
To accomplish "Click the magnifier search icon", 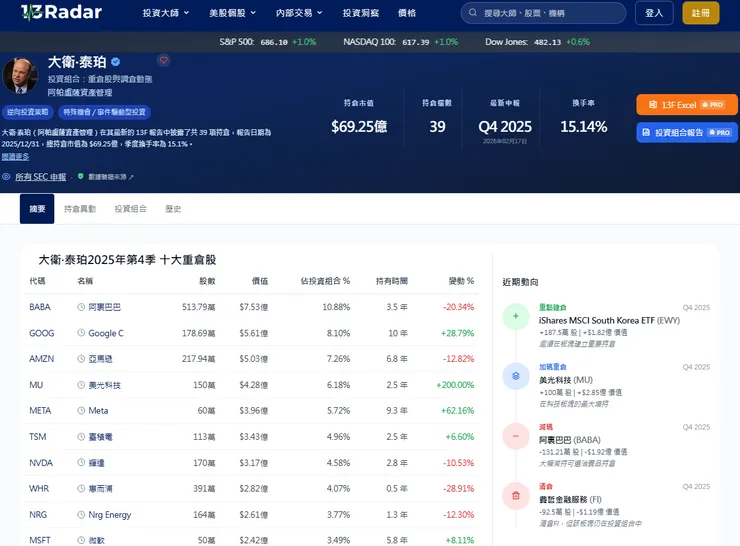I will (x=472, y=13).
